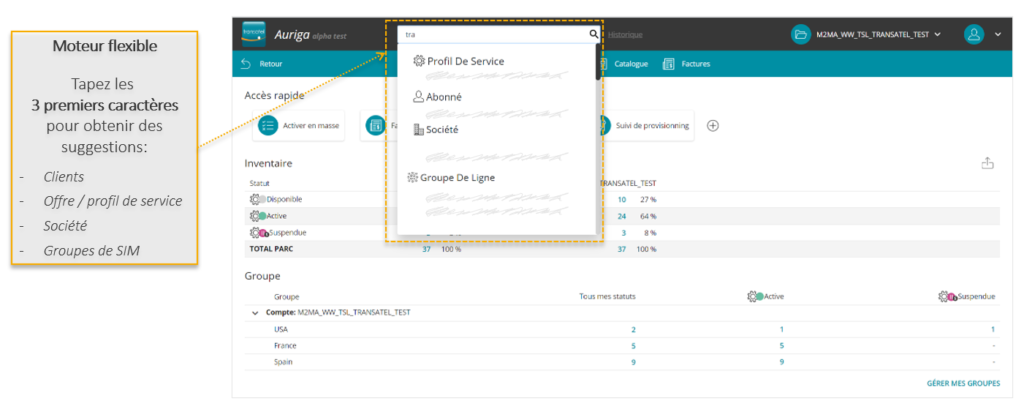Click the user profile avatar icon
This screenshot has width=1024, height=412.
coord(973,34)
